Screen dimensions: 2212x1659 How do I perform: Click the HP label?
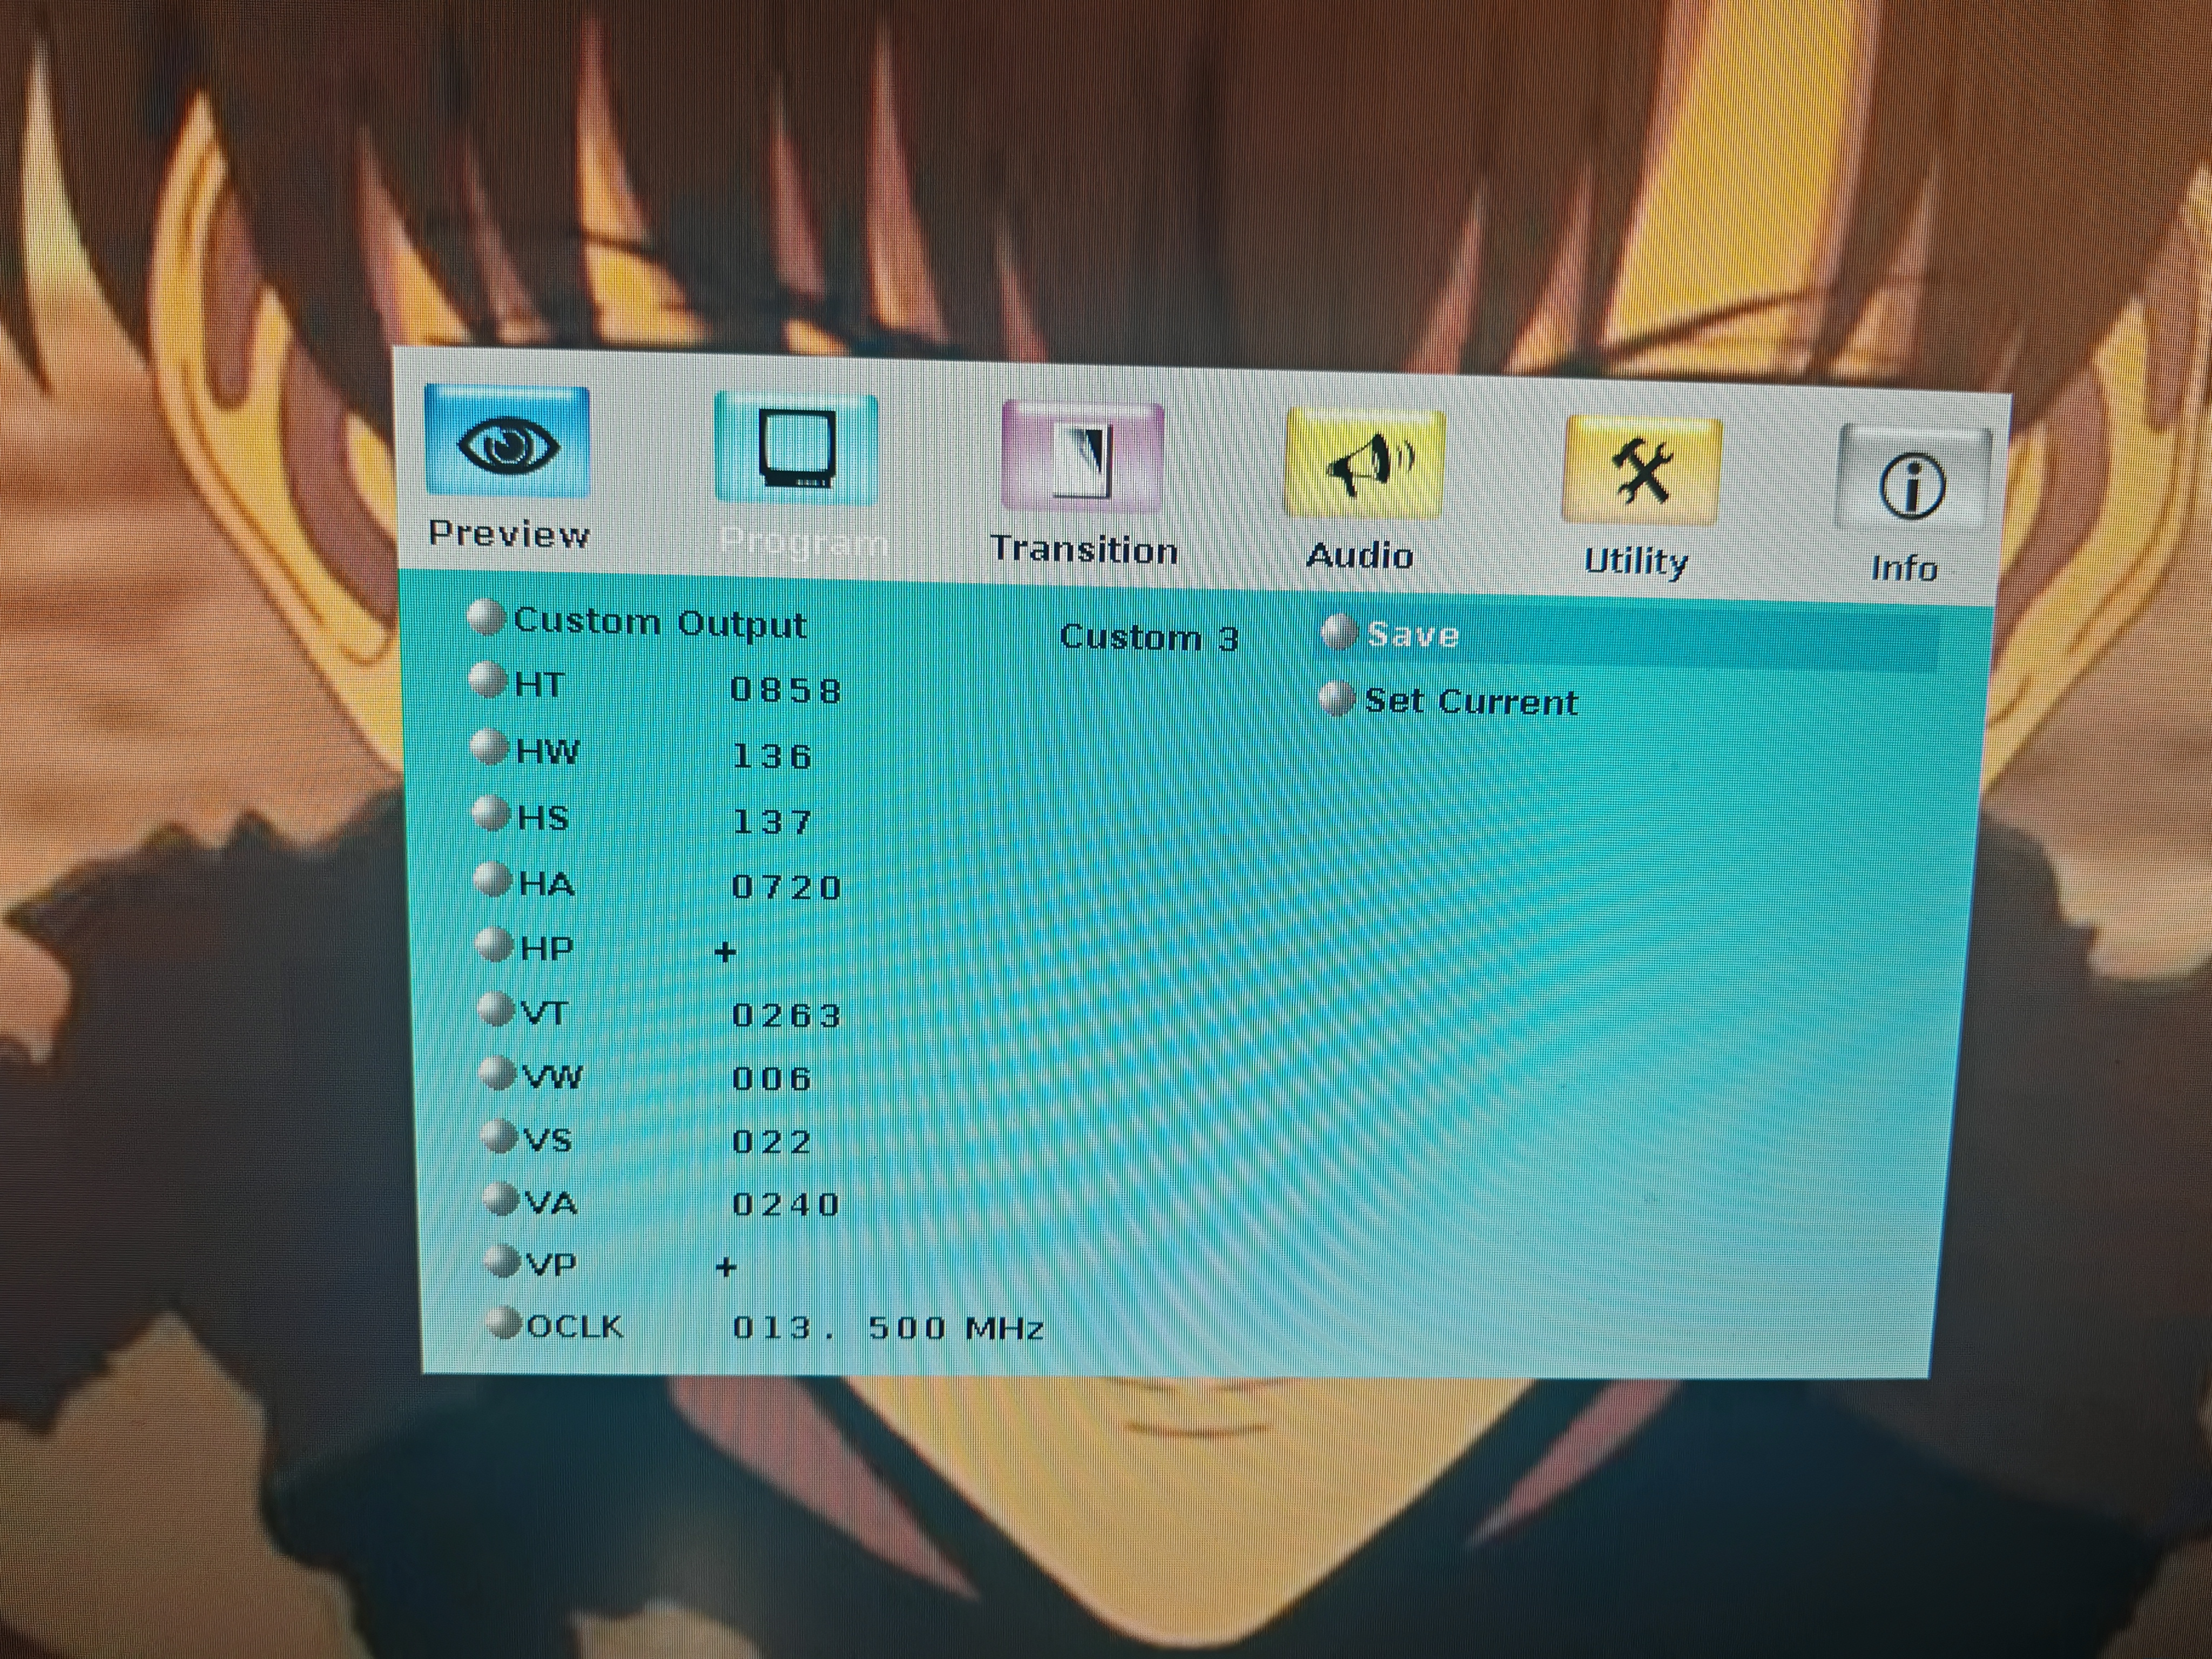point(547,948)
